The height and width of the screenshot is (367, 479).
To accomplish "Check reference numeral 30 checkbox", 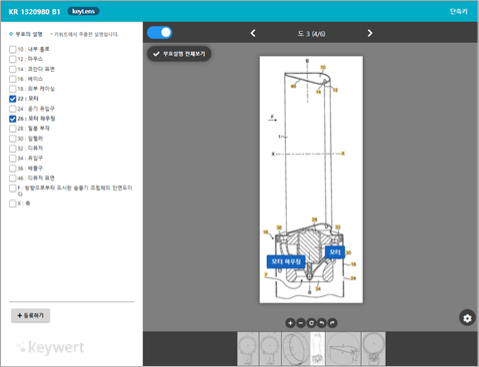I will click(x=13, y=138).
